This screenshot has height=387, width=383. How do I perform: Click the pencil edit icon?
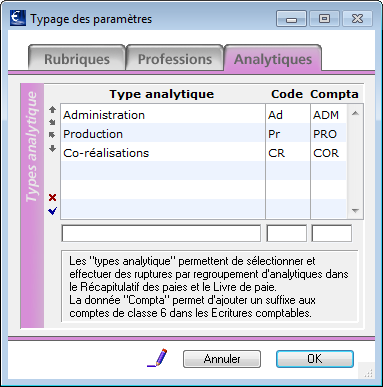click(x=157, y=358)
